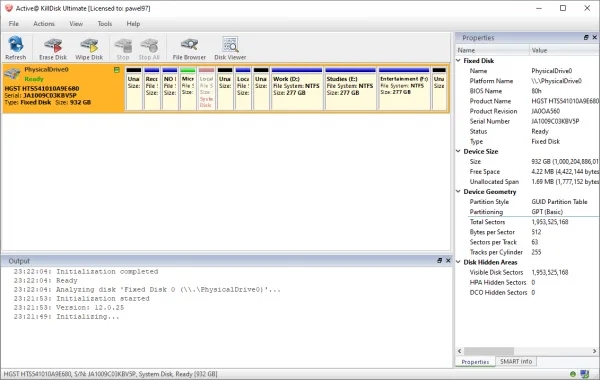Click the KillDisk app icon in title bar

[x=8, y=8]
